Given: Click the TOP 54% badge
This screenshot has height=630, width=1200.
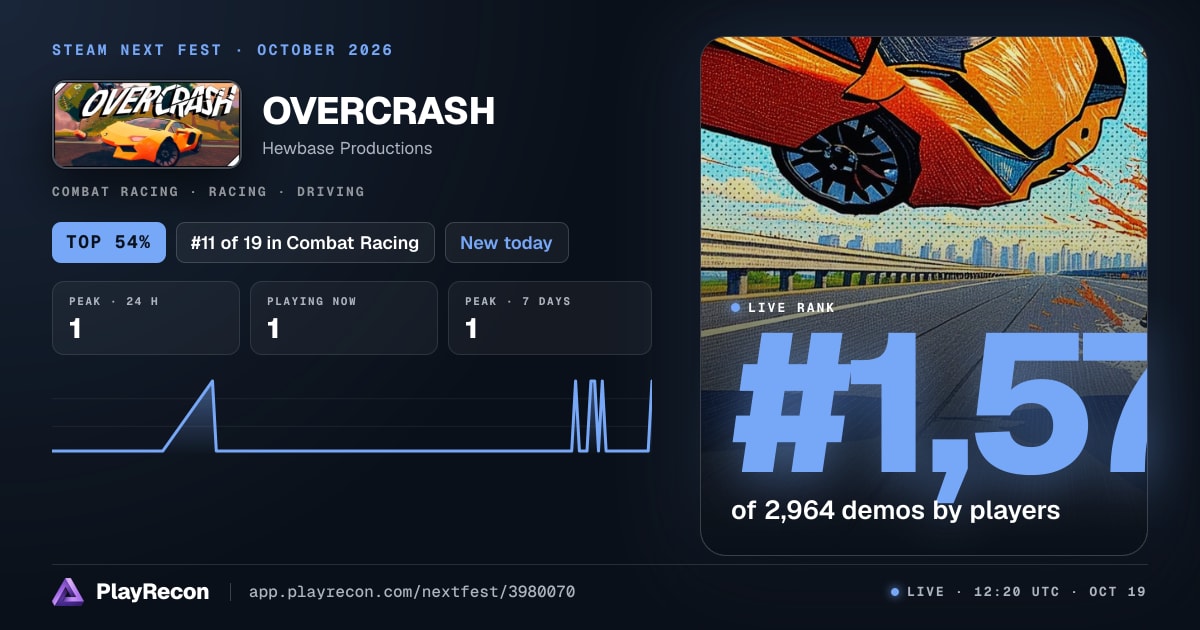Looking at the screenshot, I should [x=109, y=243].
